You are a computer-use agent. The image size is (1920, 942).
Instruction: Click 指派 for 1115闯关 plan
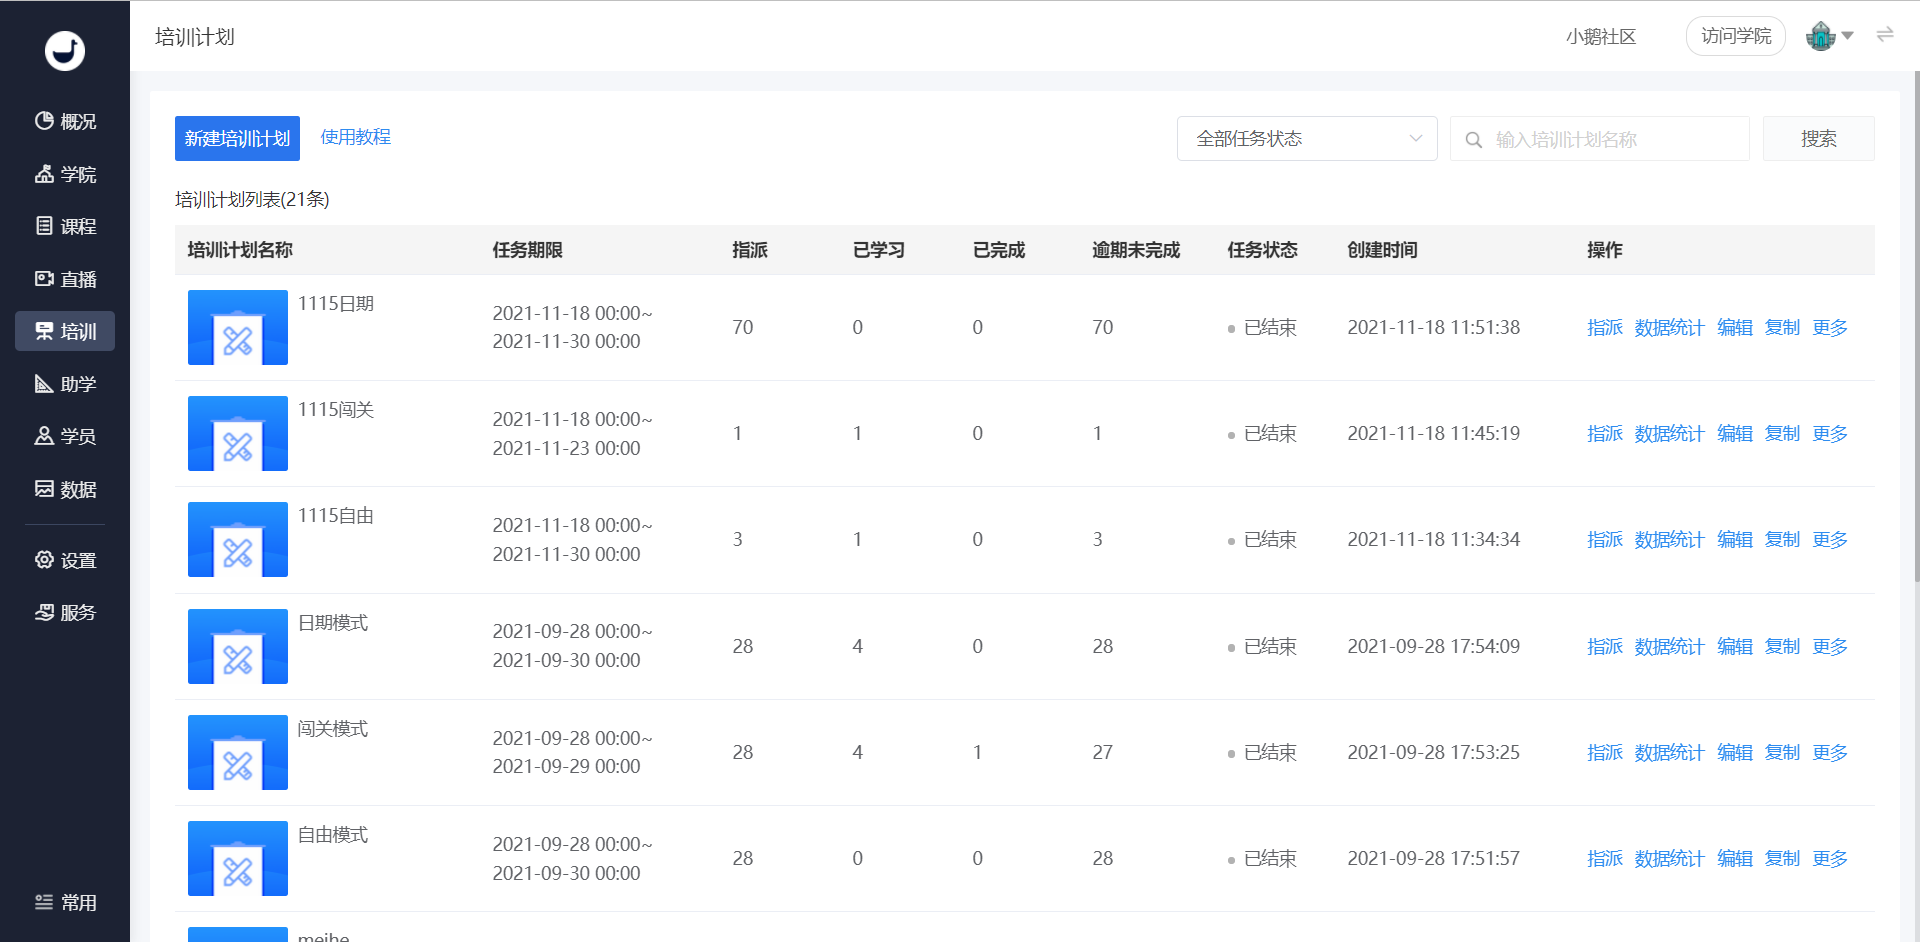pos(1605,433)
